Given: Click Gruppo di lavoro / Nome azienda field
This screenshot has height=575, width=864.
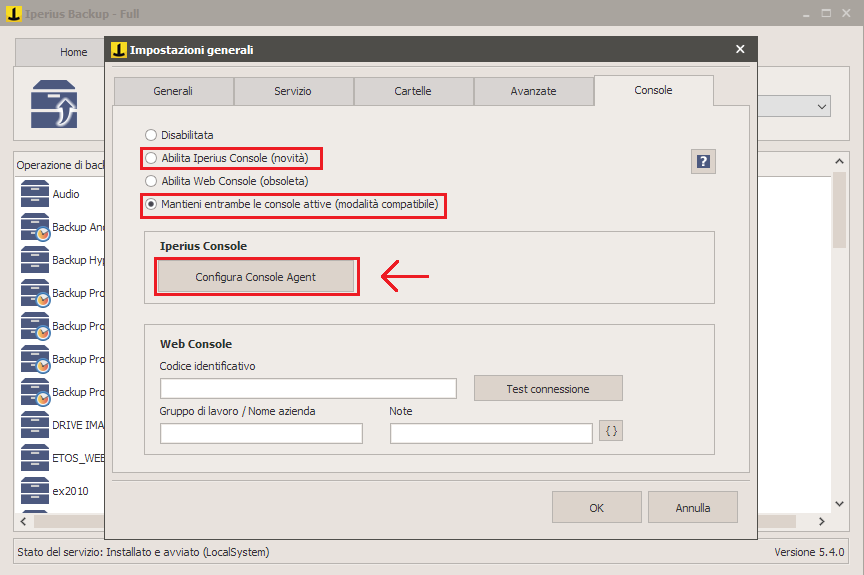Looking at the screenshot, I should point(261,433).
